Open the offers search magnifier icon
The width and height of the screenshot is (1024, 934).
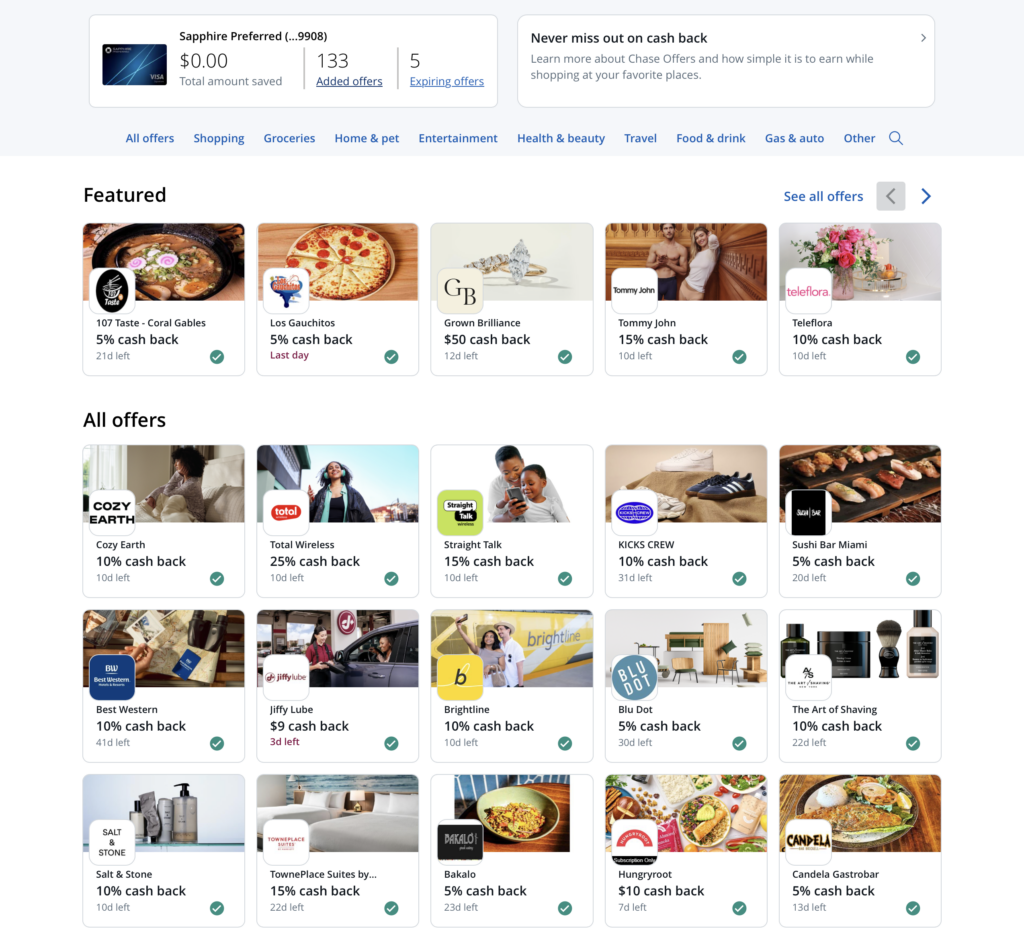[895, 138]
